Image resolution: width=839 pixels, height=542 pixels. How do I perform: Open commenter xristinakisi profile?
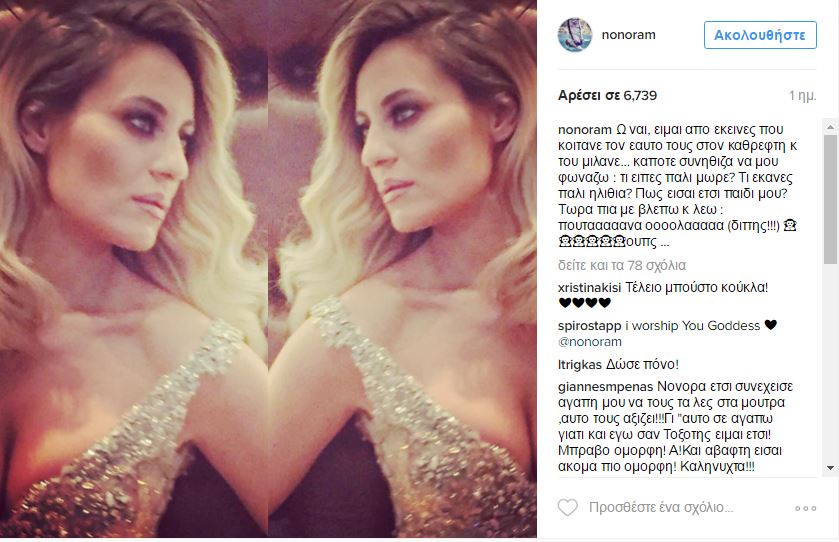click(589, 287)
